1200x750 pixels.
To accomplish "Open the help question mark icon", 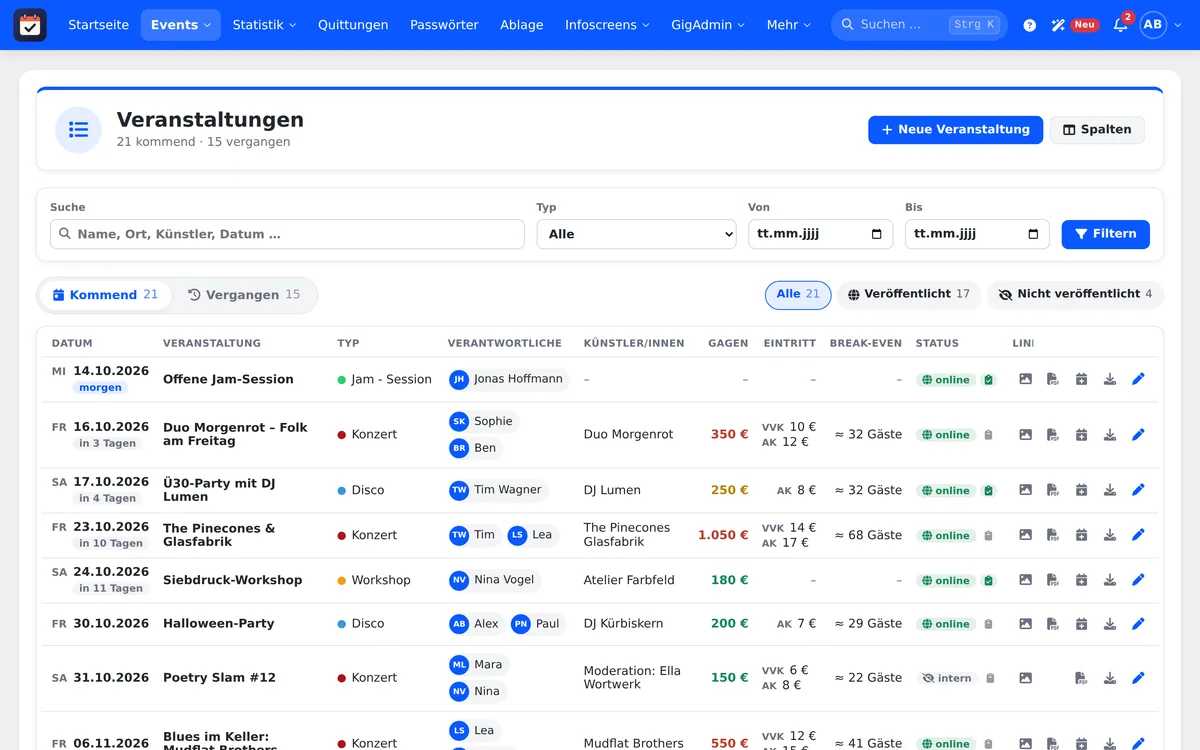I will (1030, 25).
